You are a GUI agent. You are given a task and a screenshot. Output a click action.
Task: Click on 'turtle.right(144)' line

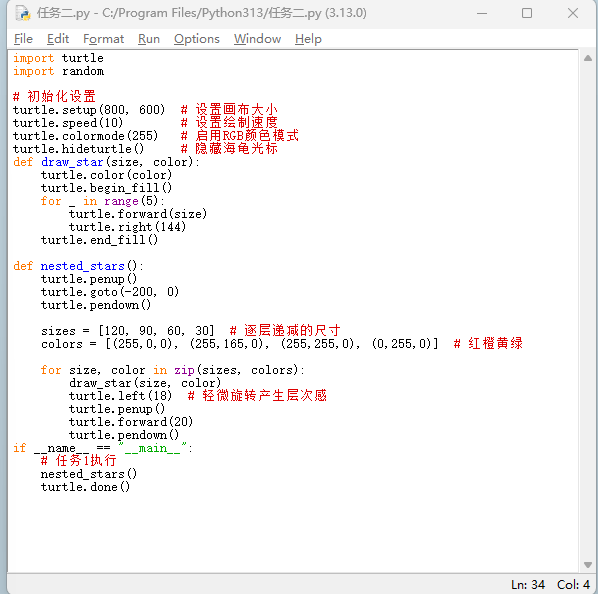[127, 227]
